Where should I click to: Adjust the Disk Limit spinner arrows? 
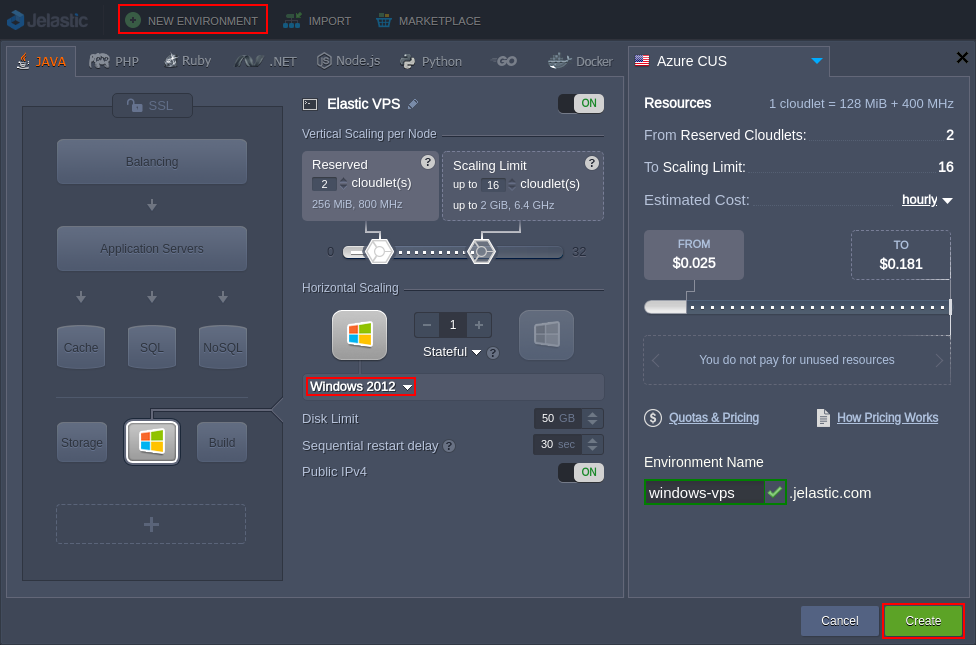tap(593, 418)
